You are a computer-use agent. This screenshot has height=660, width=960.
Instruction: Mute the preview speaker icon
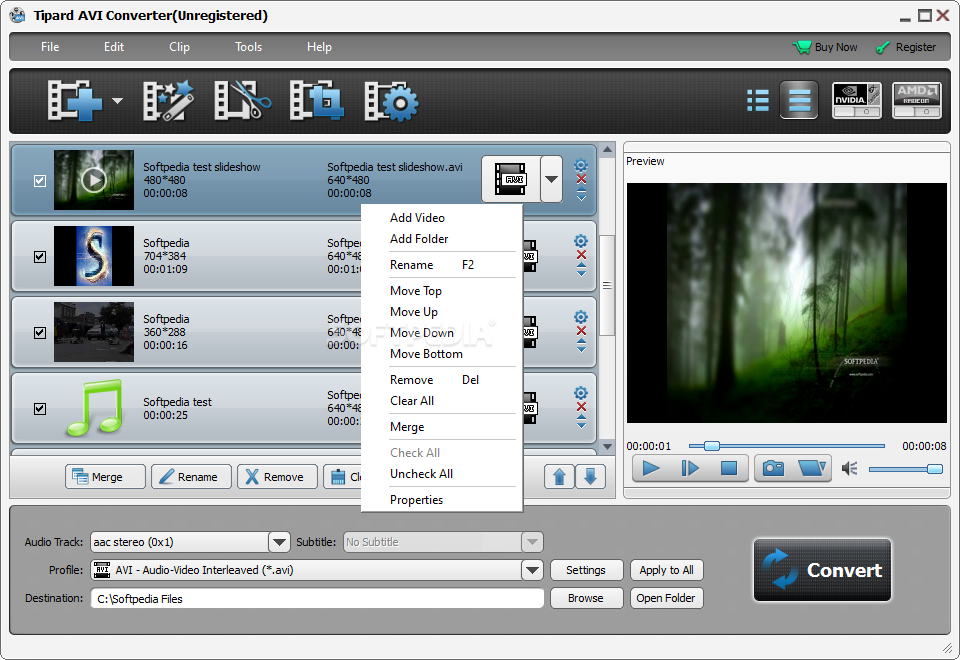[850, 469]
